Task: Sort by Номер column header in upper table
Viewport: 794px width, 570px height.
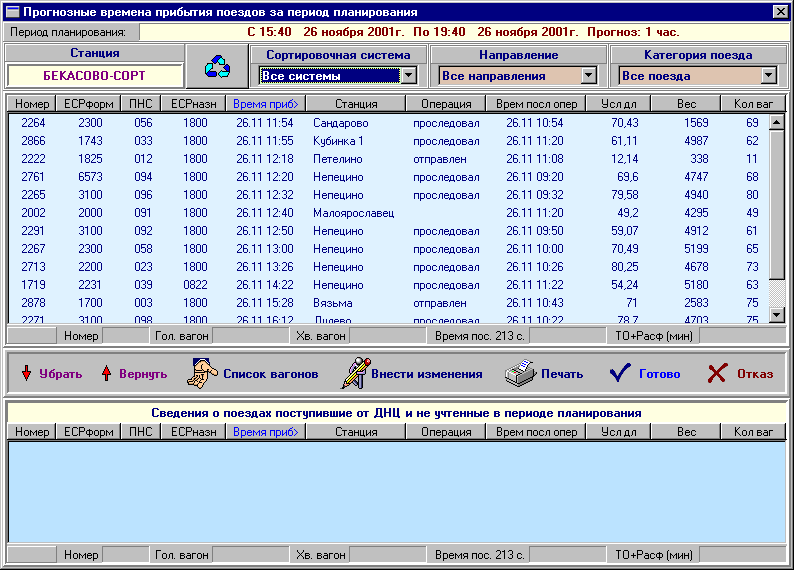Action: (x=32, y=104)
